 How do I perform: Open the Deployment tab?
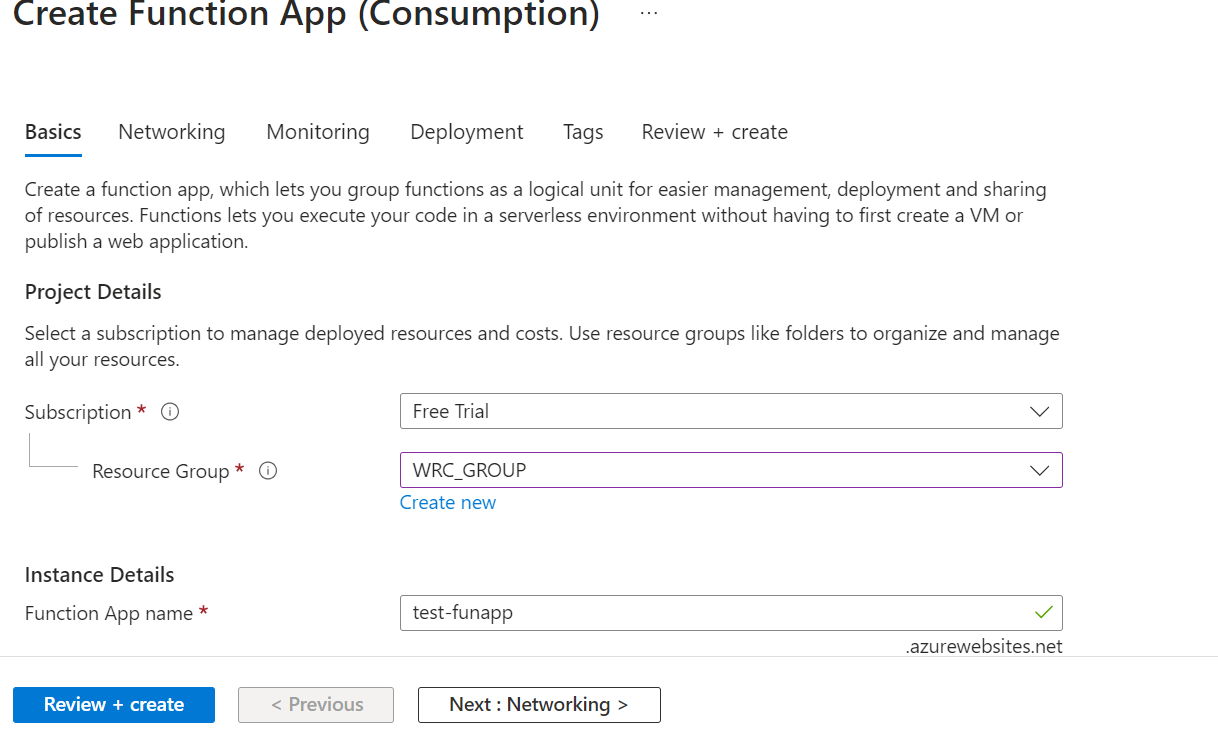(x=467, y=132)
